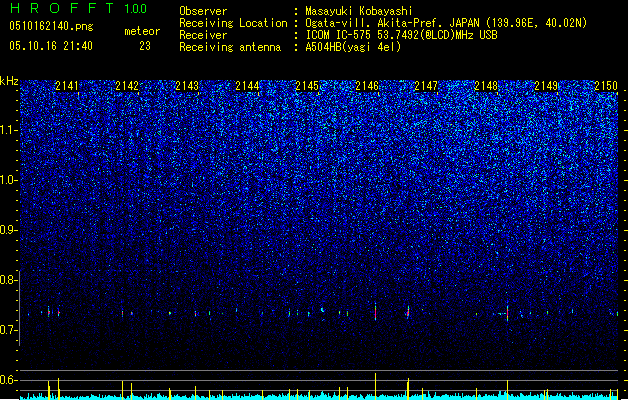Click the 1.1 kHz axis label

pos(9,130)
